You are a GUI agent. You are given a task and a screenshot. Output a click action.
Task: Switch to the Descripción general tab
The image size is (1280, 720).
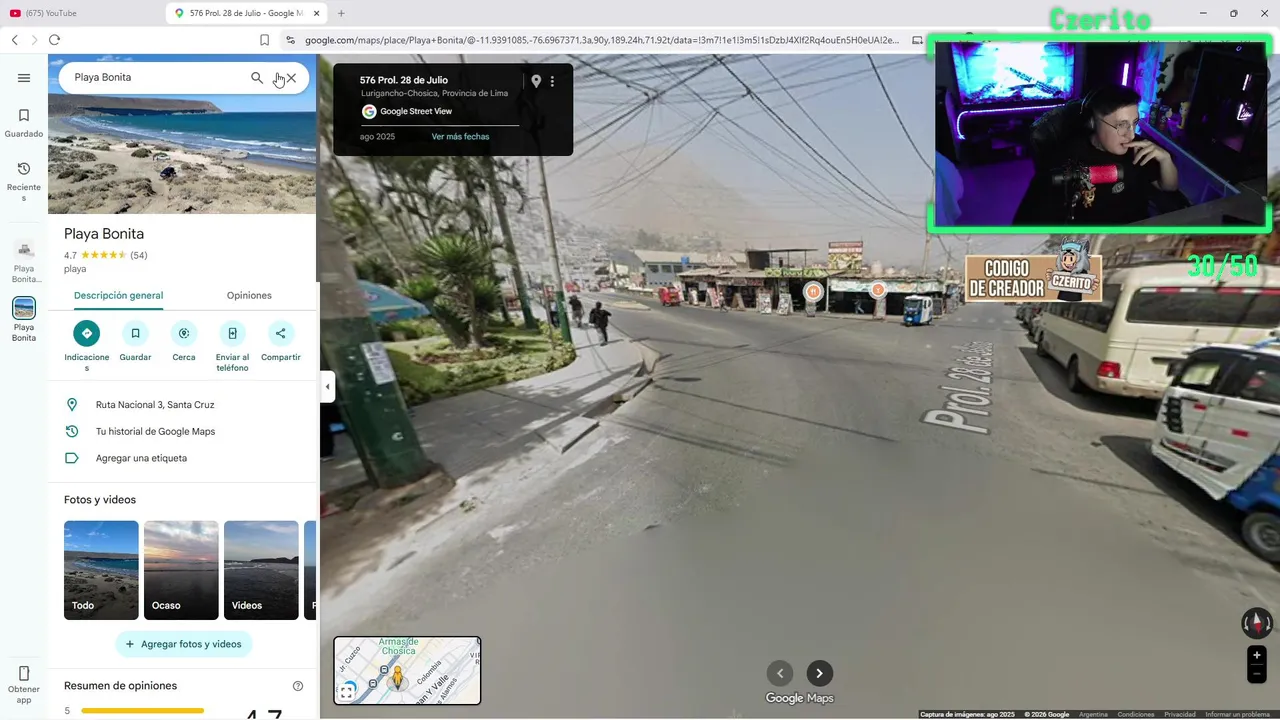coord(118,296)
